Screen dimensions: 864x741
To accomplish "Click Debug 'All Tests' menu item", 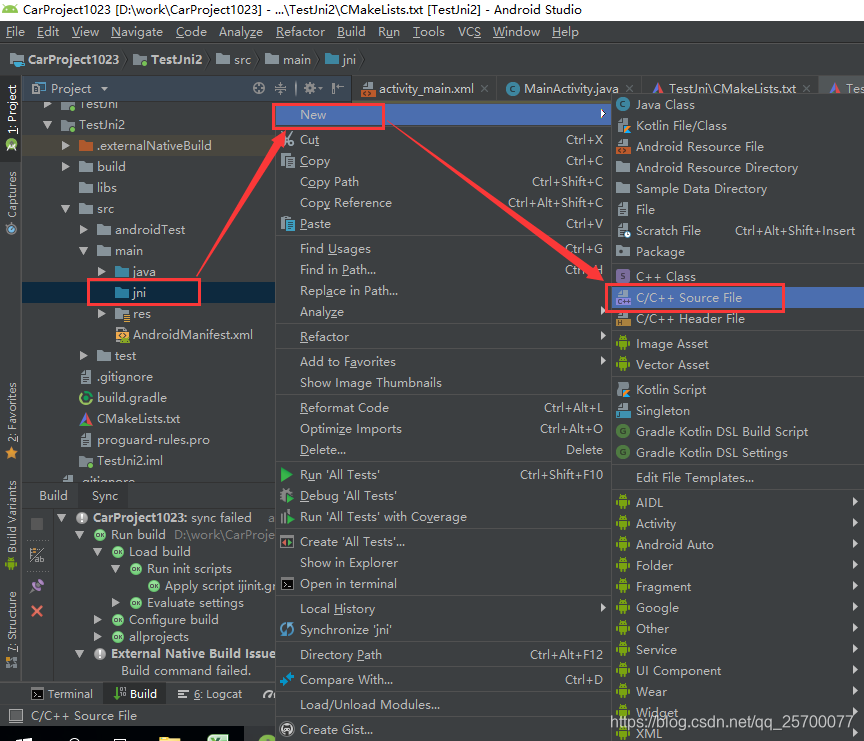I will (x=442, y=495).
